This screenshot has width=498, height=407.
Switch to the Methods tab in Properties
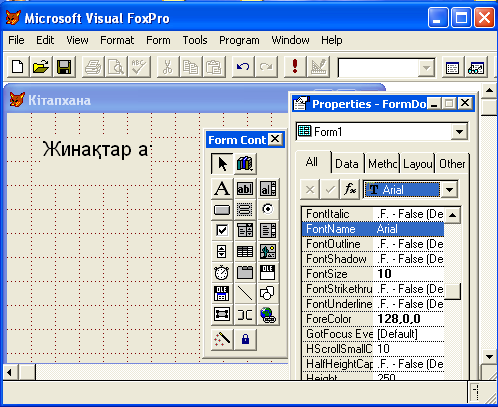coord(383,164)
